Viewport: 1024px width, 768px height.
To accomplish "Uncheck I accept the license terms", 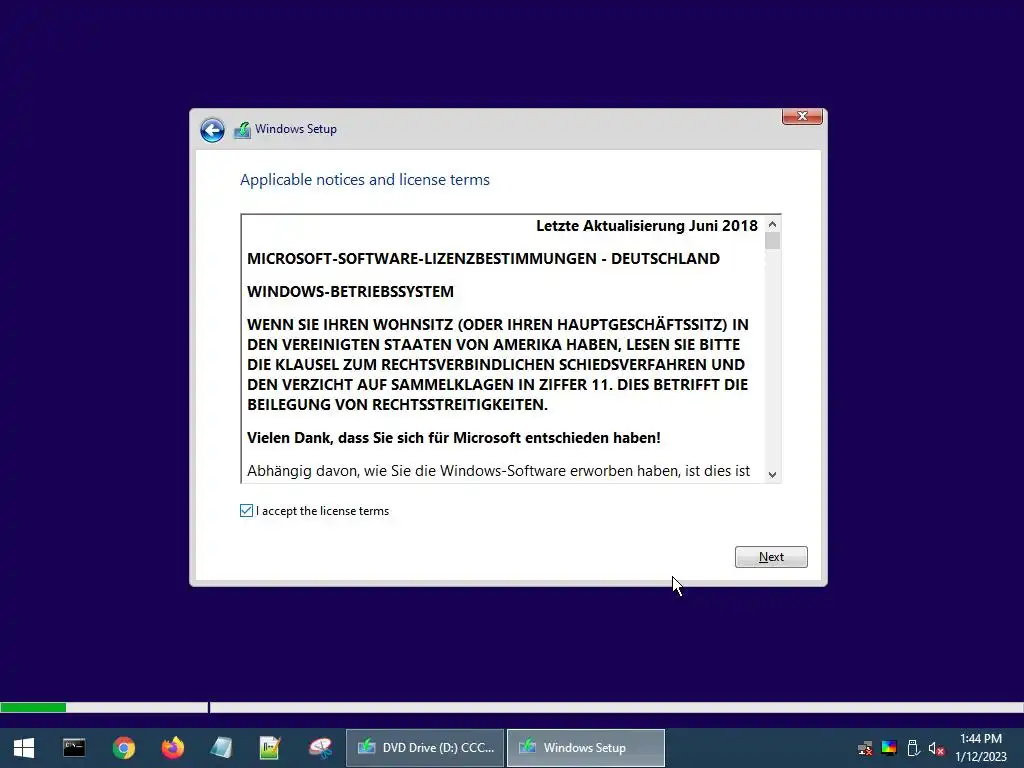I will (246, 511).
